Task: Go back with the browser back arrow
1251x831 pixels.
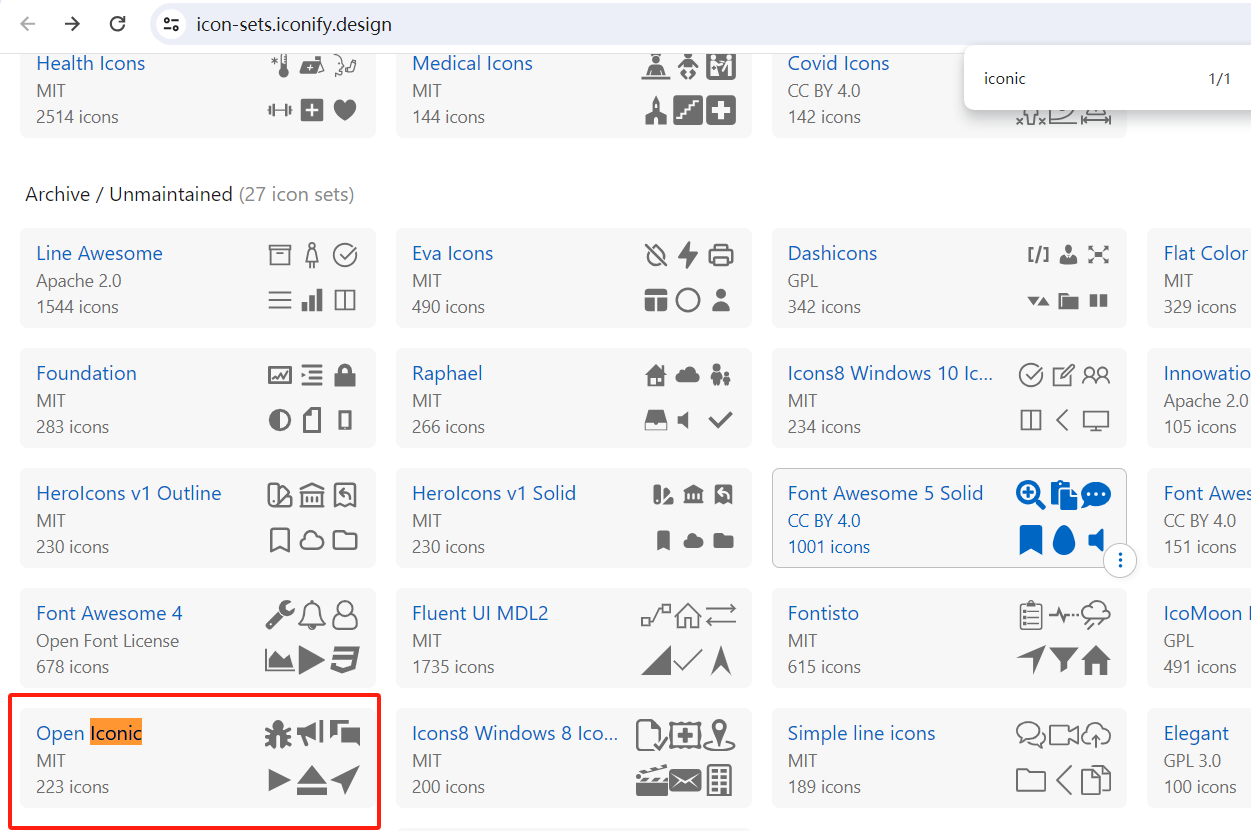Action: pyautogui.click(x=28, y=24)
